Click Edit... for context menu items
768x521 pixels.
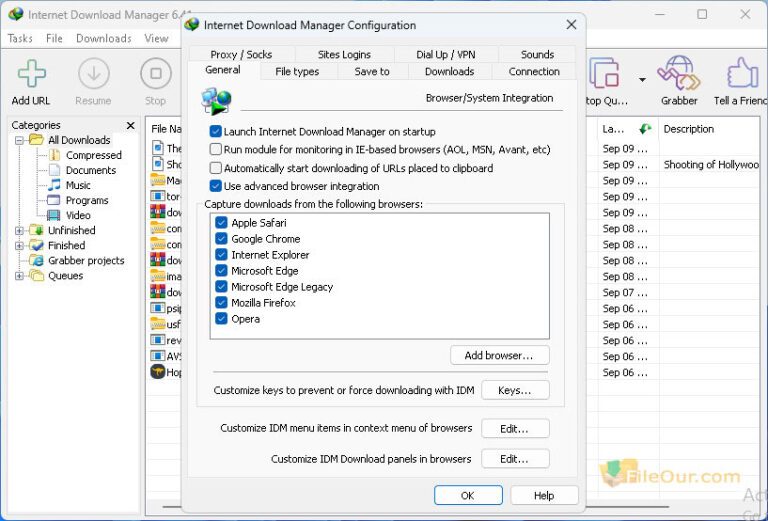(x=515, y=429)
